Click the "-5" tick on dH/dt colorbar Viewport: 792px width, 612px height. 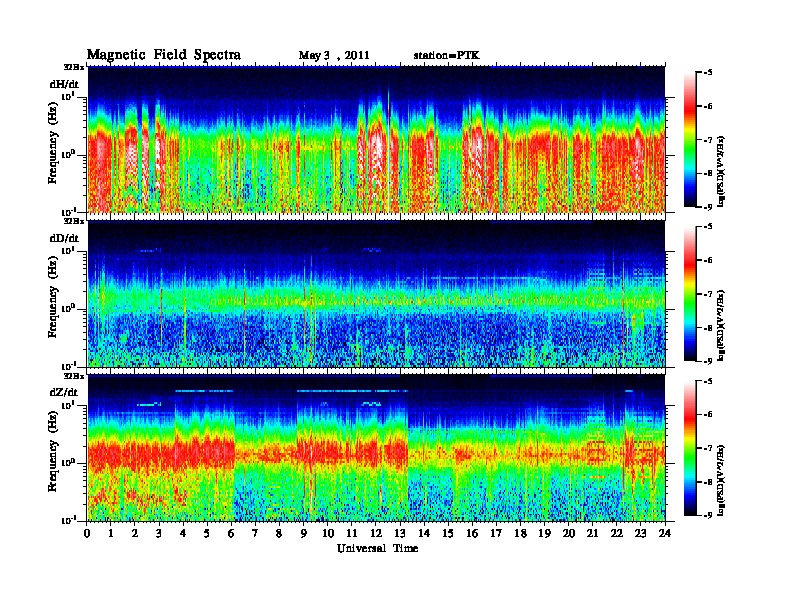(x=709, y=73)
